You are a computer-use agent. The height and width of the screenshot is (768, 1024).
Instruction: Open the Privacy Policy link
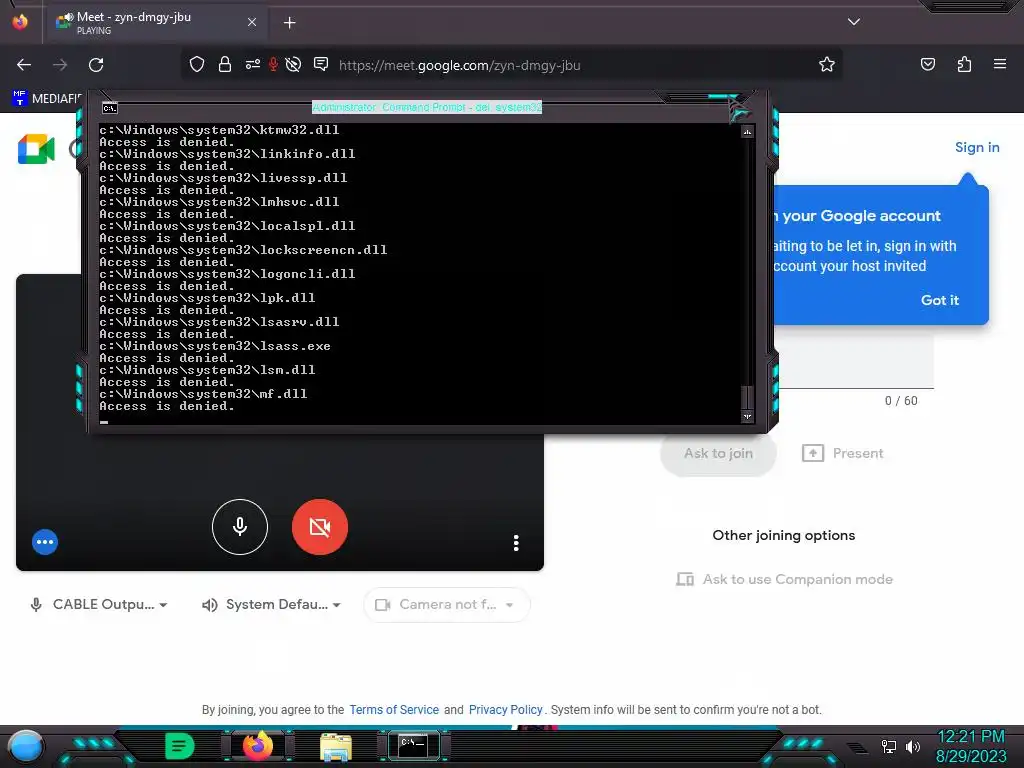tap(505, 710)
